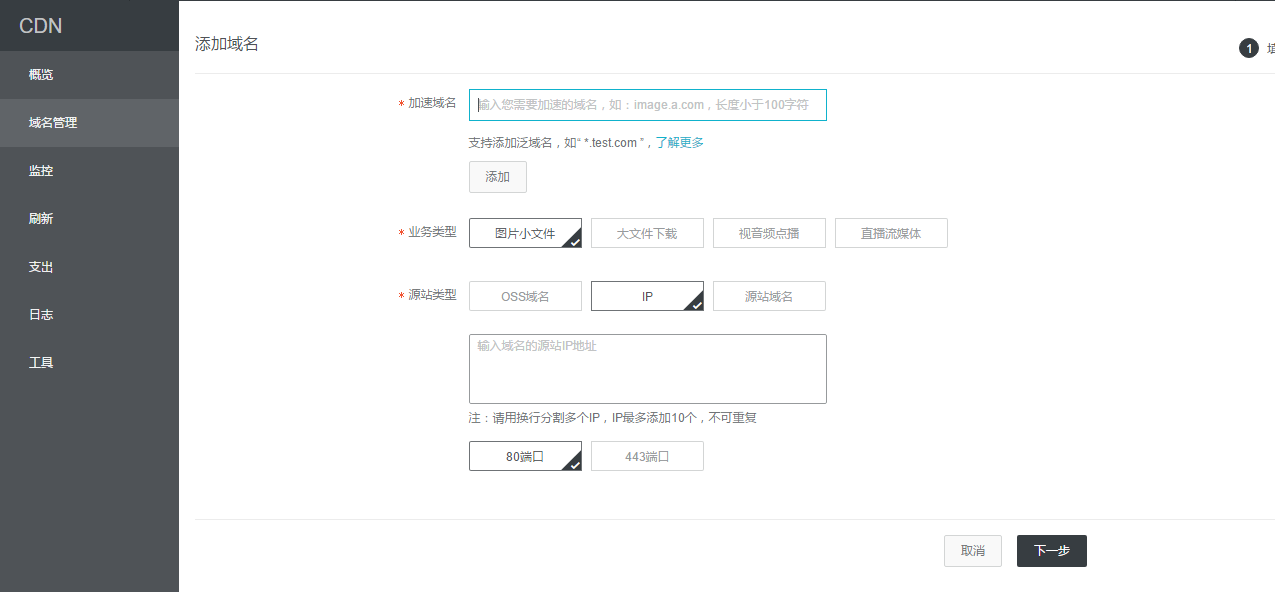Select IP as origin type
1275x592 pixels.
[647, 297]
